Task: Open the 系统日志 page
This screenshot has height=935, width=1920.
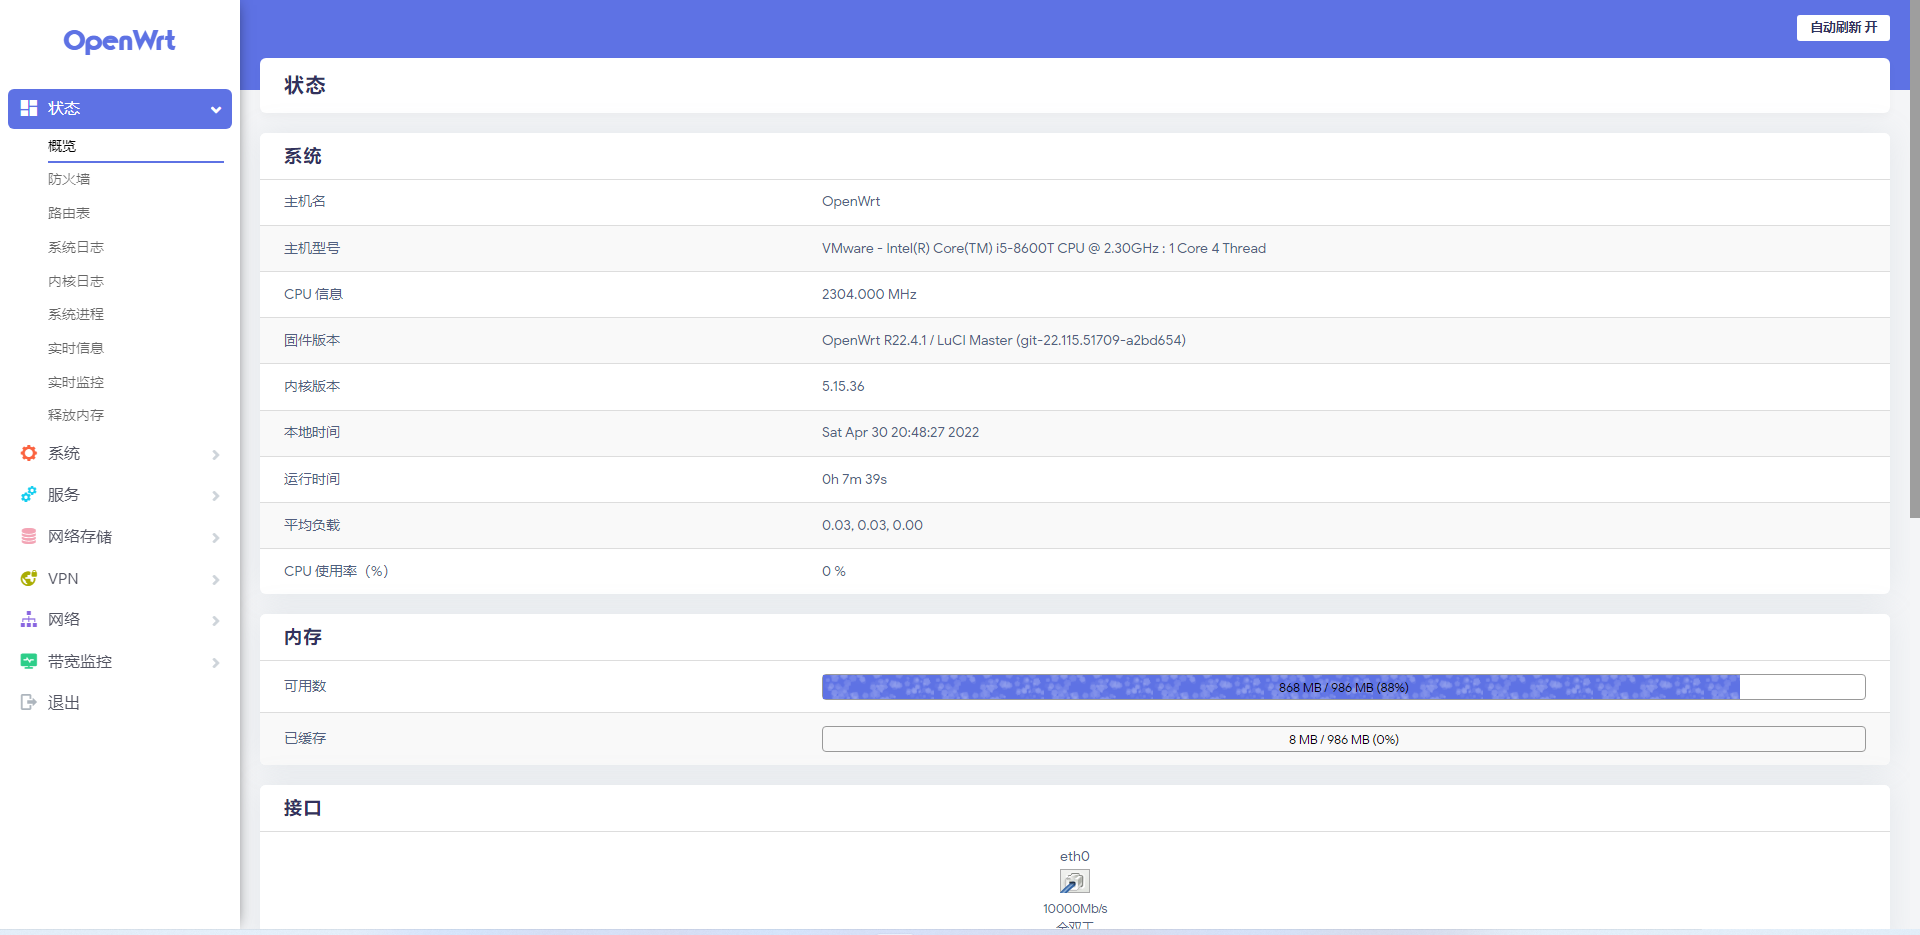Action: (x=76, y=247)
